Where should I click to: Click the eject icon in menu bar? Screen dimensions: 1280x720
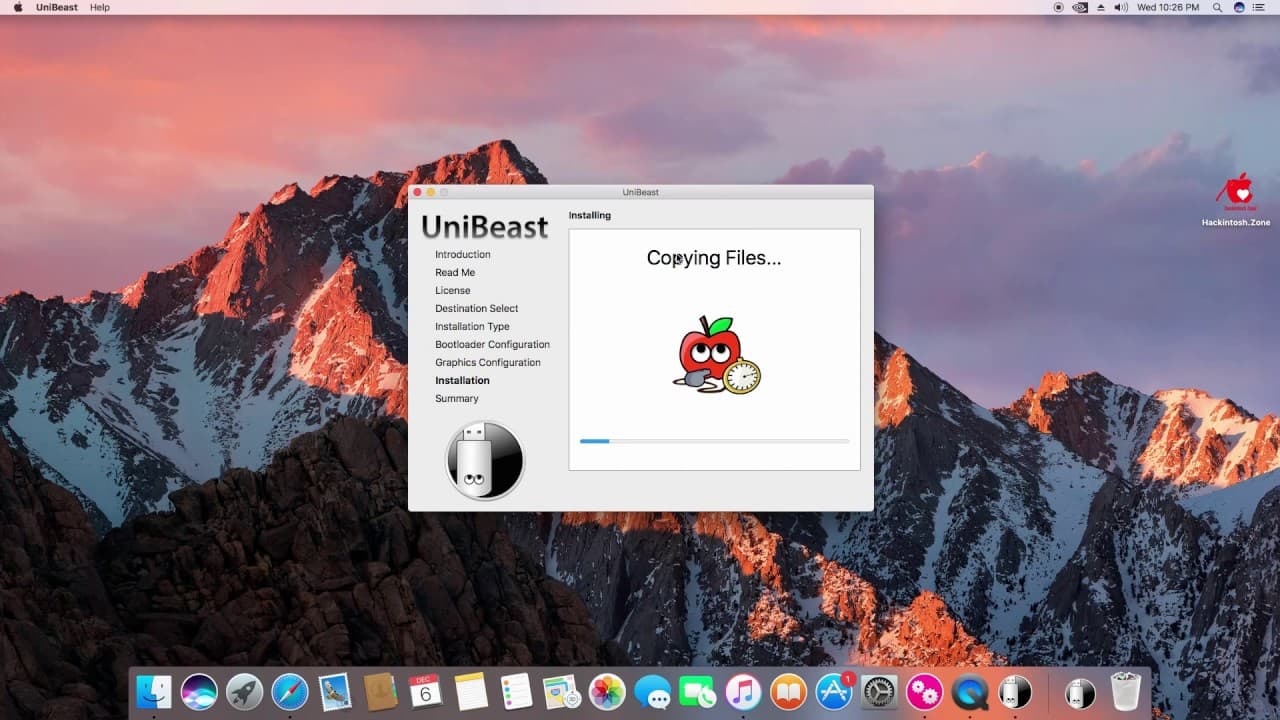(1102, 7)
